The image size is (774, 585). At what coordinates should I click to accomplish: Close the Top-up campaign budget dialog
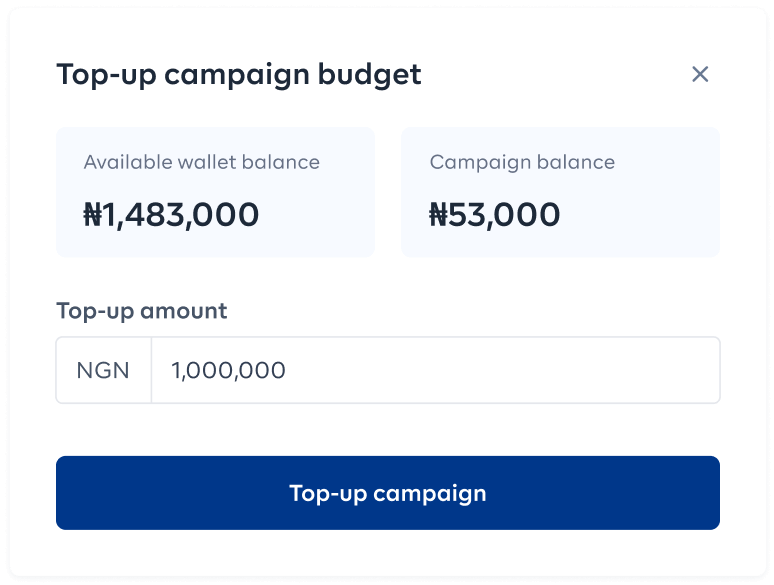(700, 75)
